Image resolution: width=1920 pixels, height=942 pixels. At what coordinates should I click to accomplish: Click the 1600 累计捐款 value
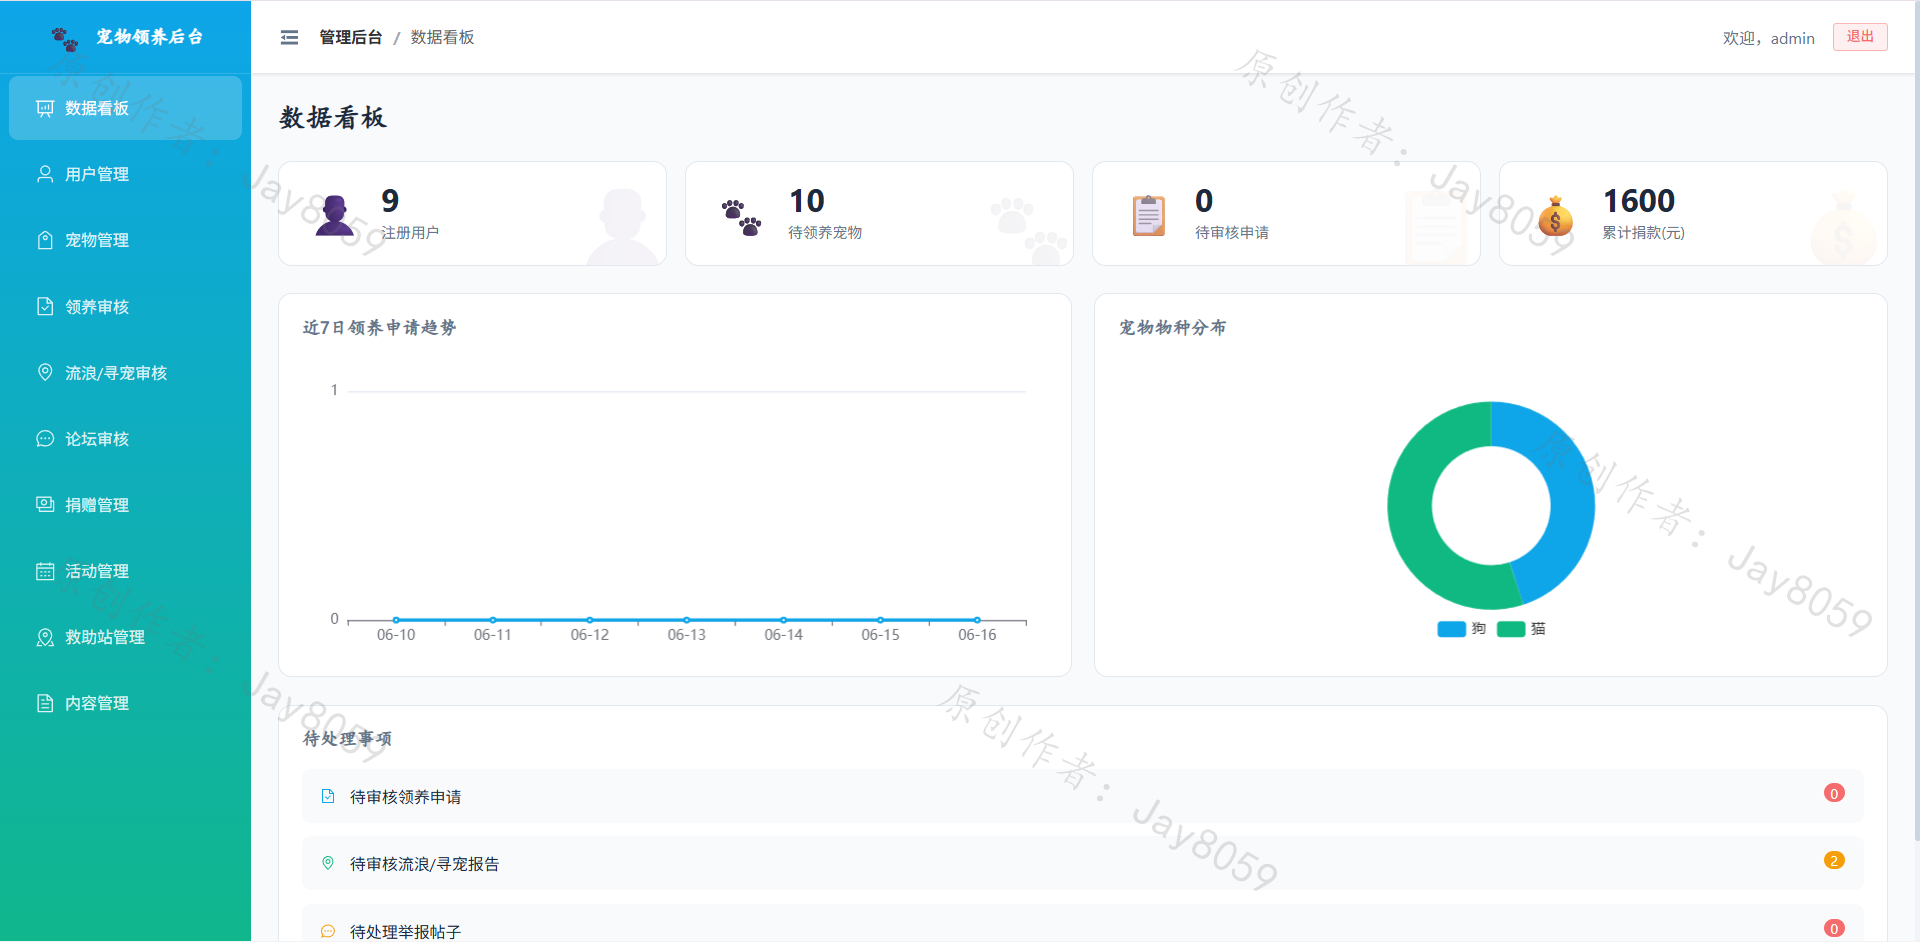coord(1639,201)
